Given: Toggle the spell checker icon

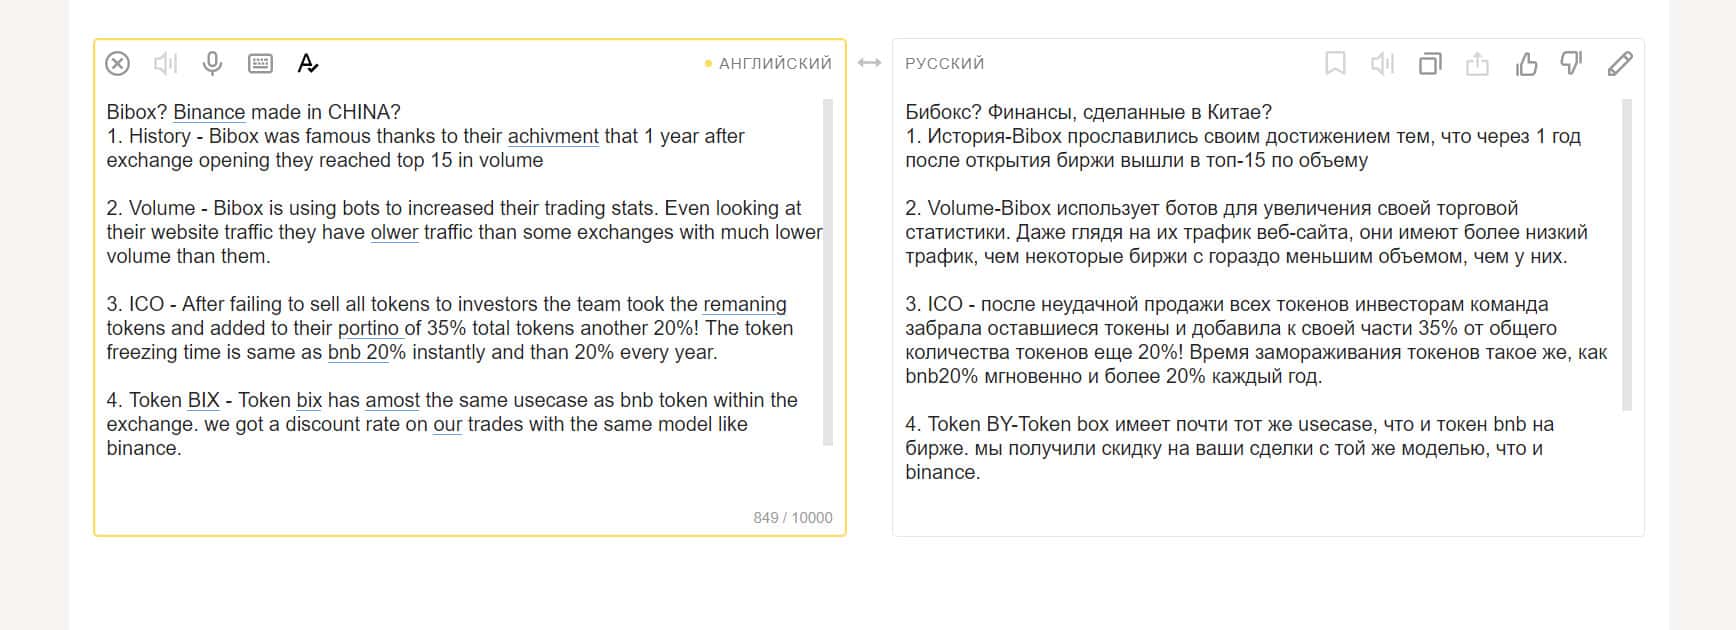Looking at the screenshot, I should coord(308,64).
